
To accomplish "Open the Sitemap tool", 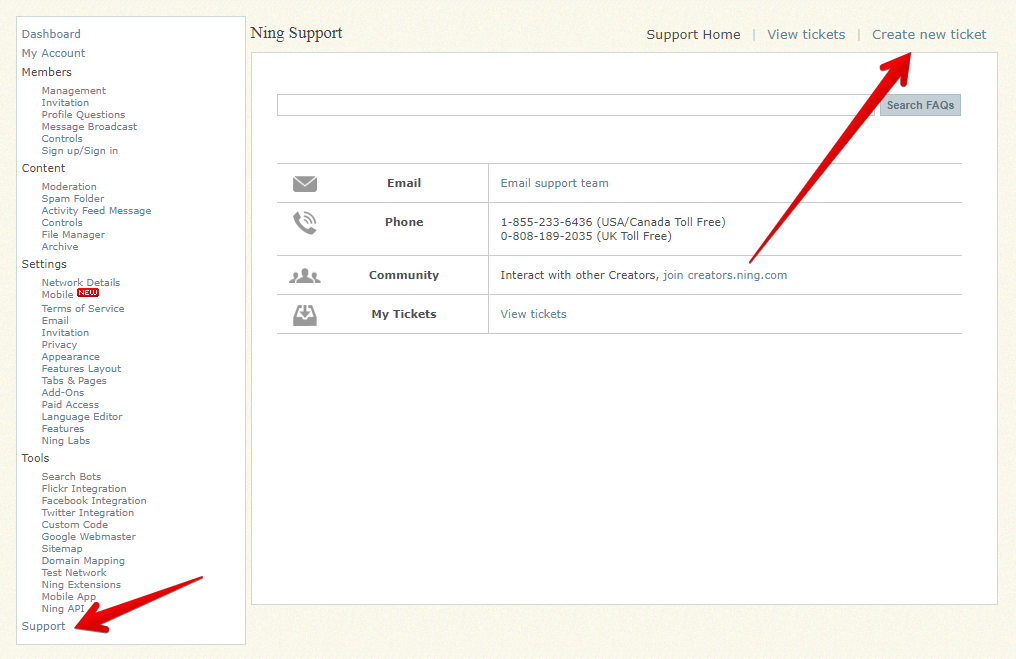I will pos(62,549).
